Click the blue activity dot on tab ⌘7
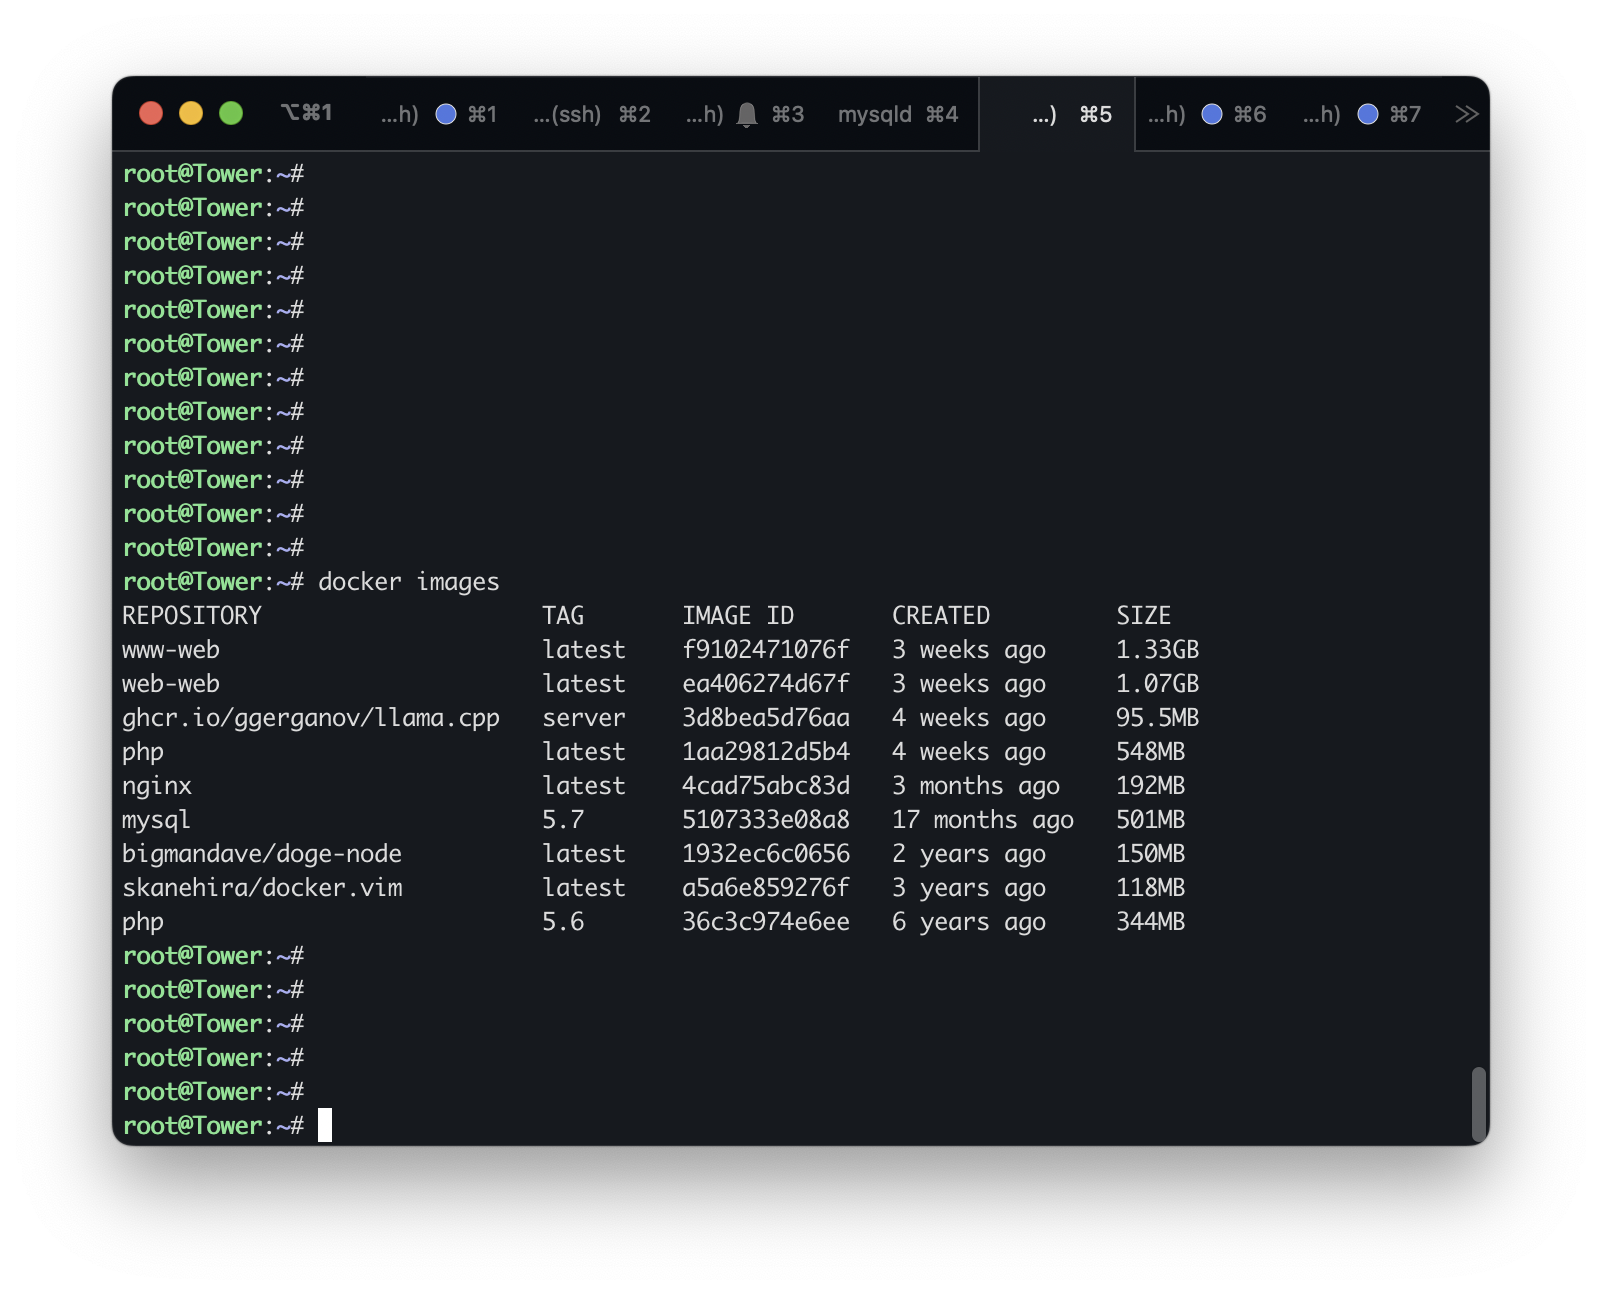Screen dimensions: 1602x1294 point(1368,114)
